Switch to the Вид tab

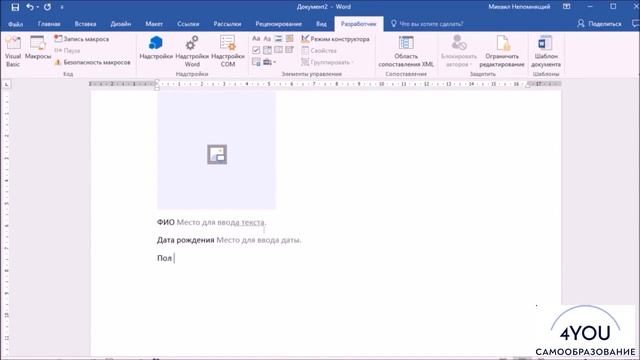[321, 24]
